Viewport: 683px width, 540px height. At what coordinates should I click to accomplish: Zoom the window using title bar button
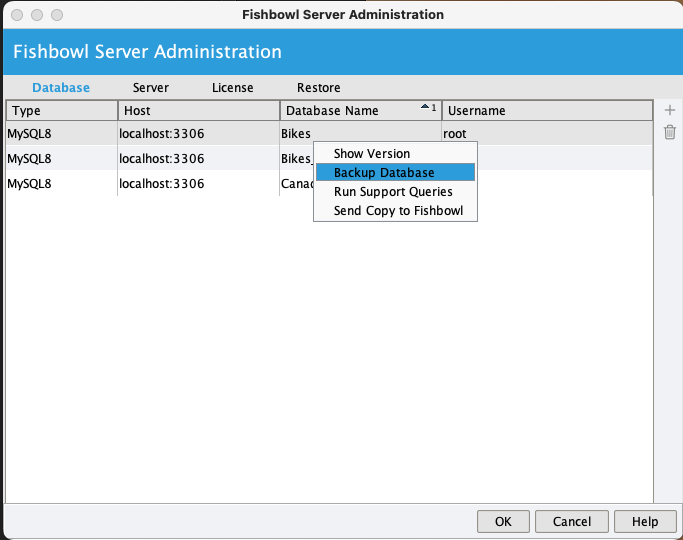(x=57, y=15)
